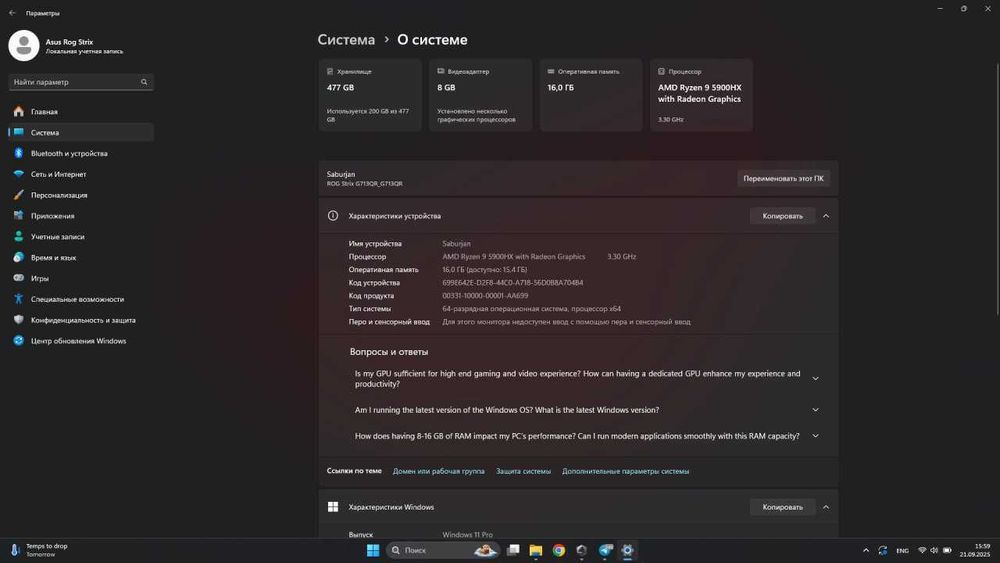Collapse the Характеристики устройства section
The image size is (1000, 563).
(826, 216)
